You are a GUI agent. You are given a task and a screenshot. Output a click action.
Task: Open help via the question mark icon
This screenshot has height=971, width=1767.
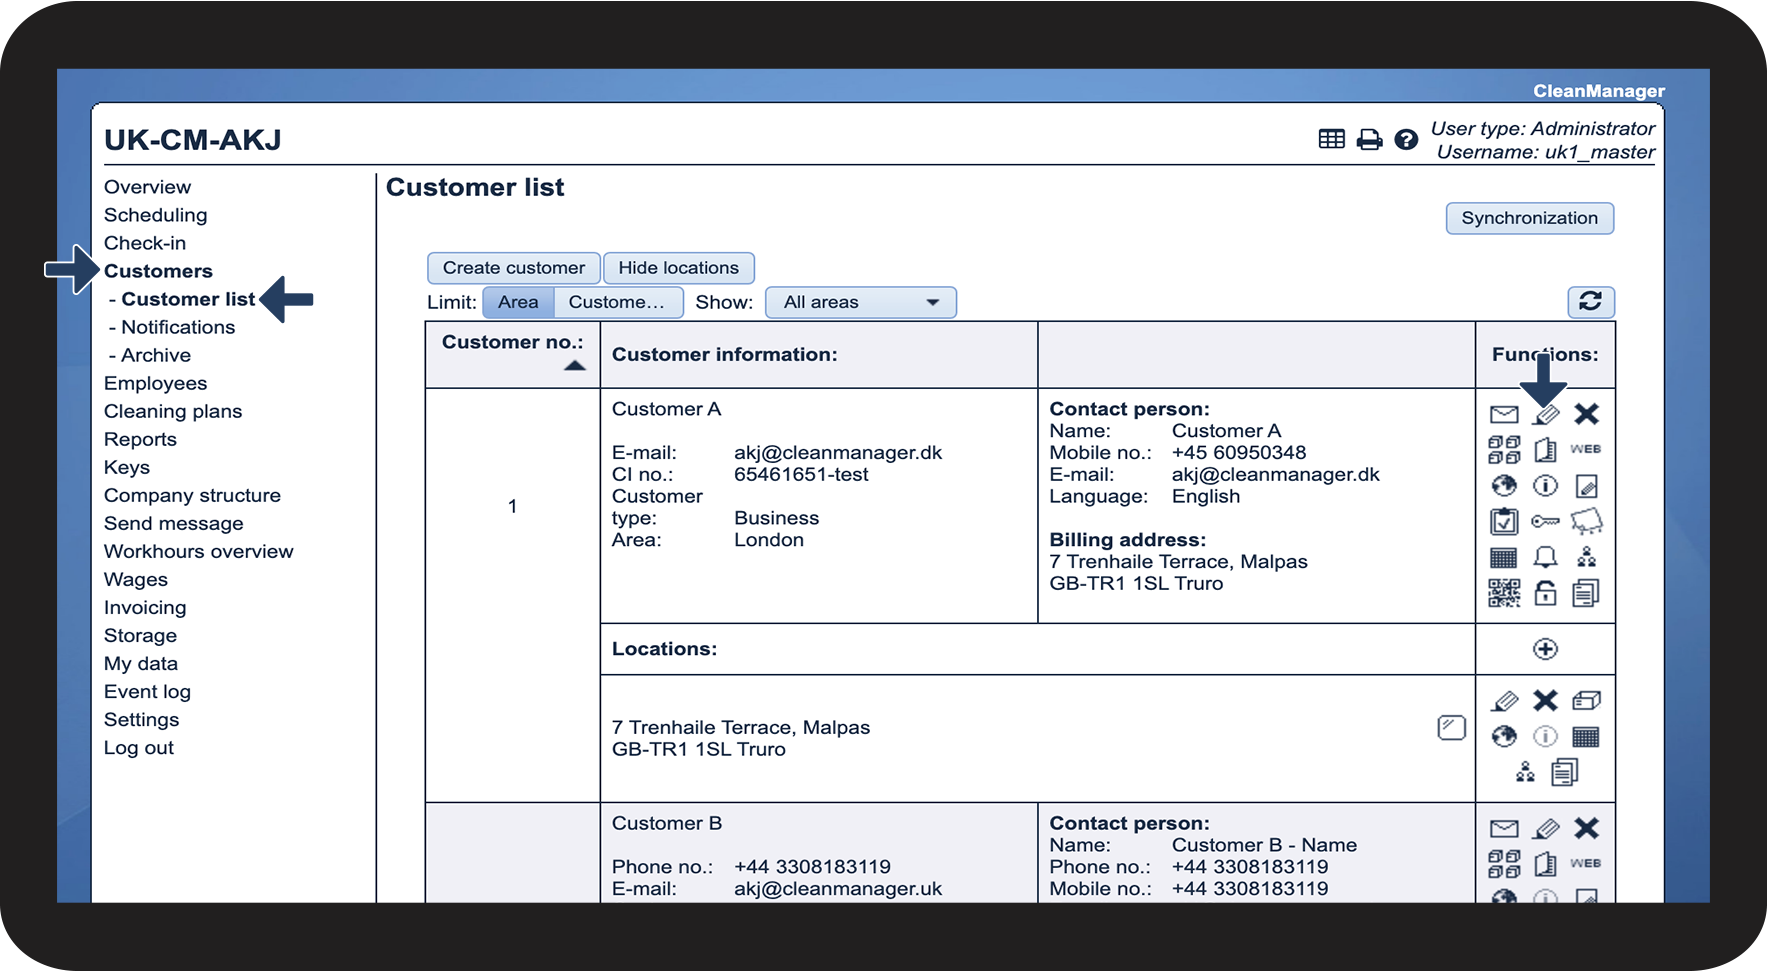coord(1406,140)
